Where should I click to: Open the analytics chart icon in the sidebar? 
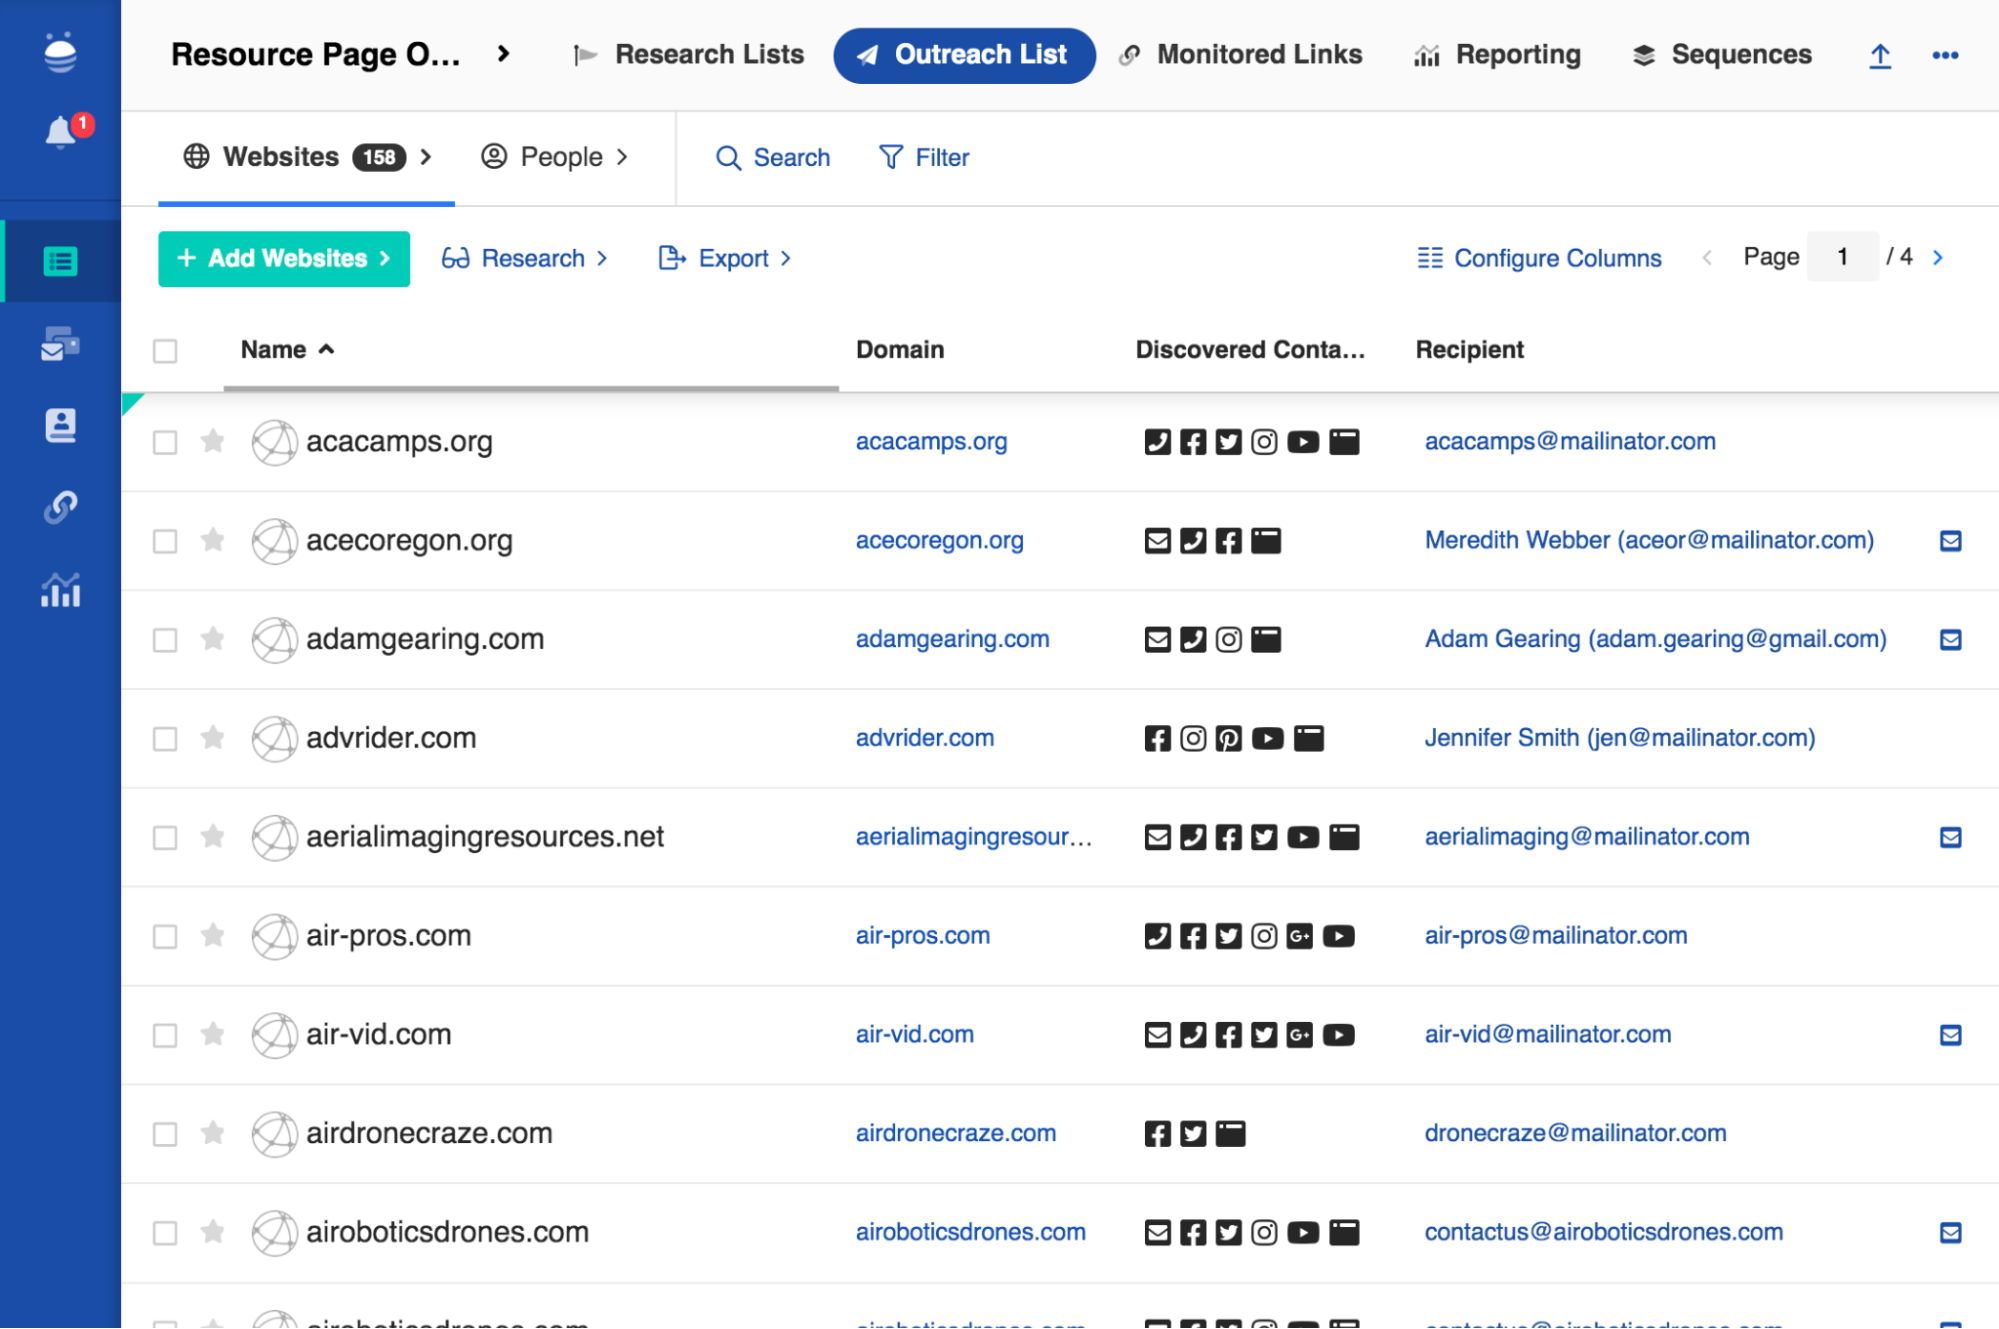[x=60, y=591]
